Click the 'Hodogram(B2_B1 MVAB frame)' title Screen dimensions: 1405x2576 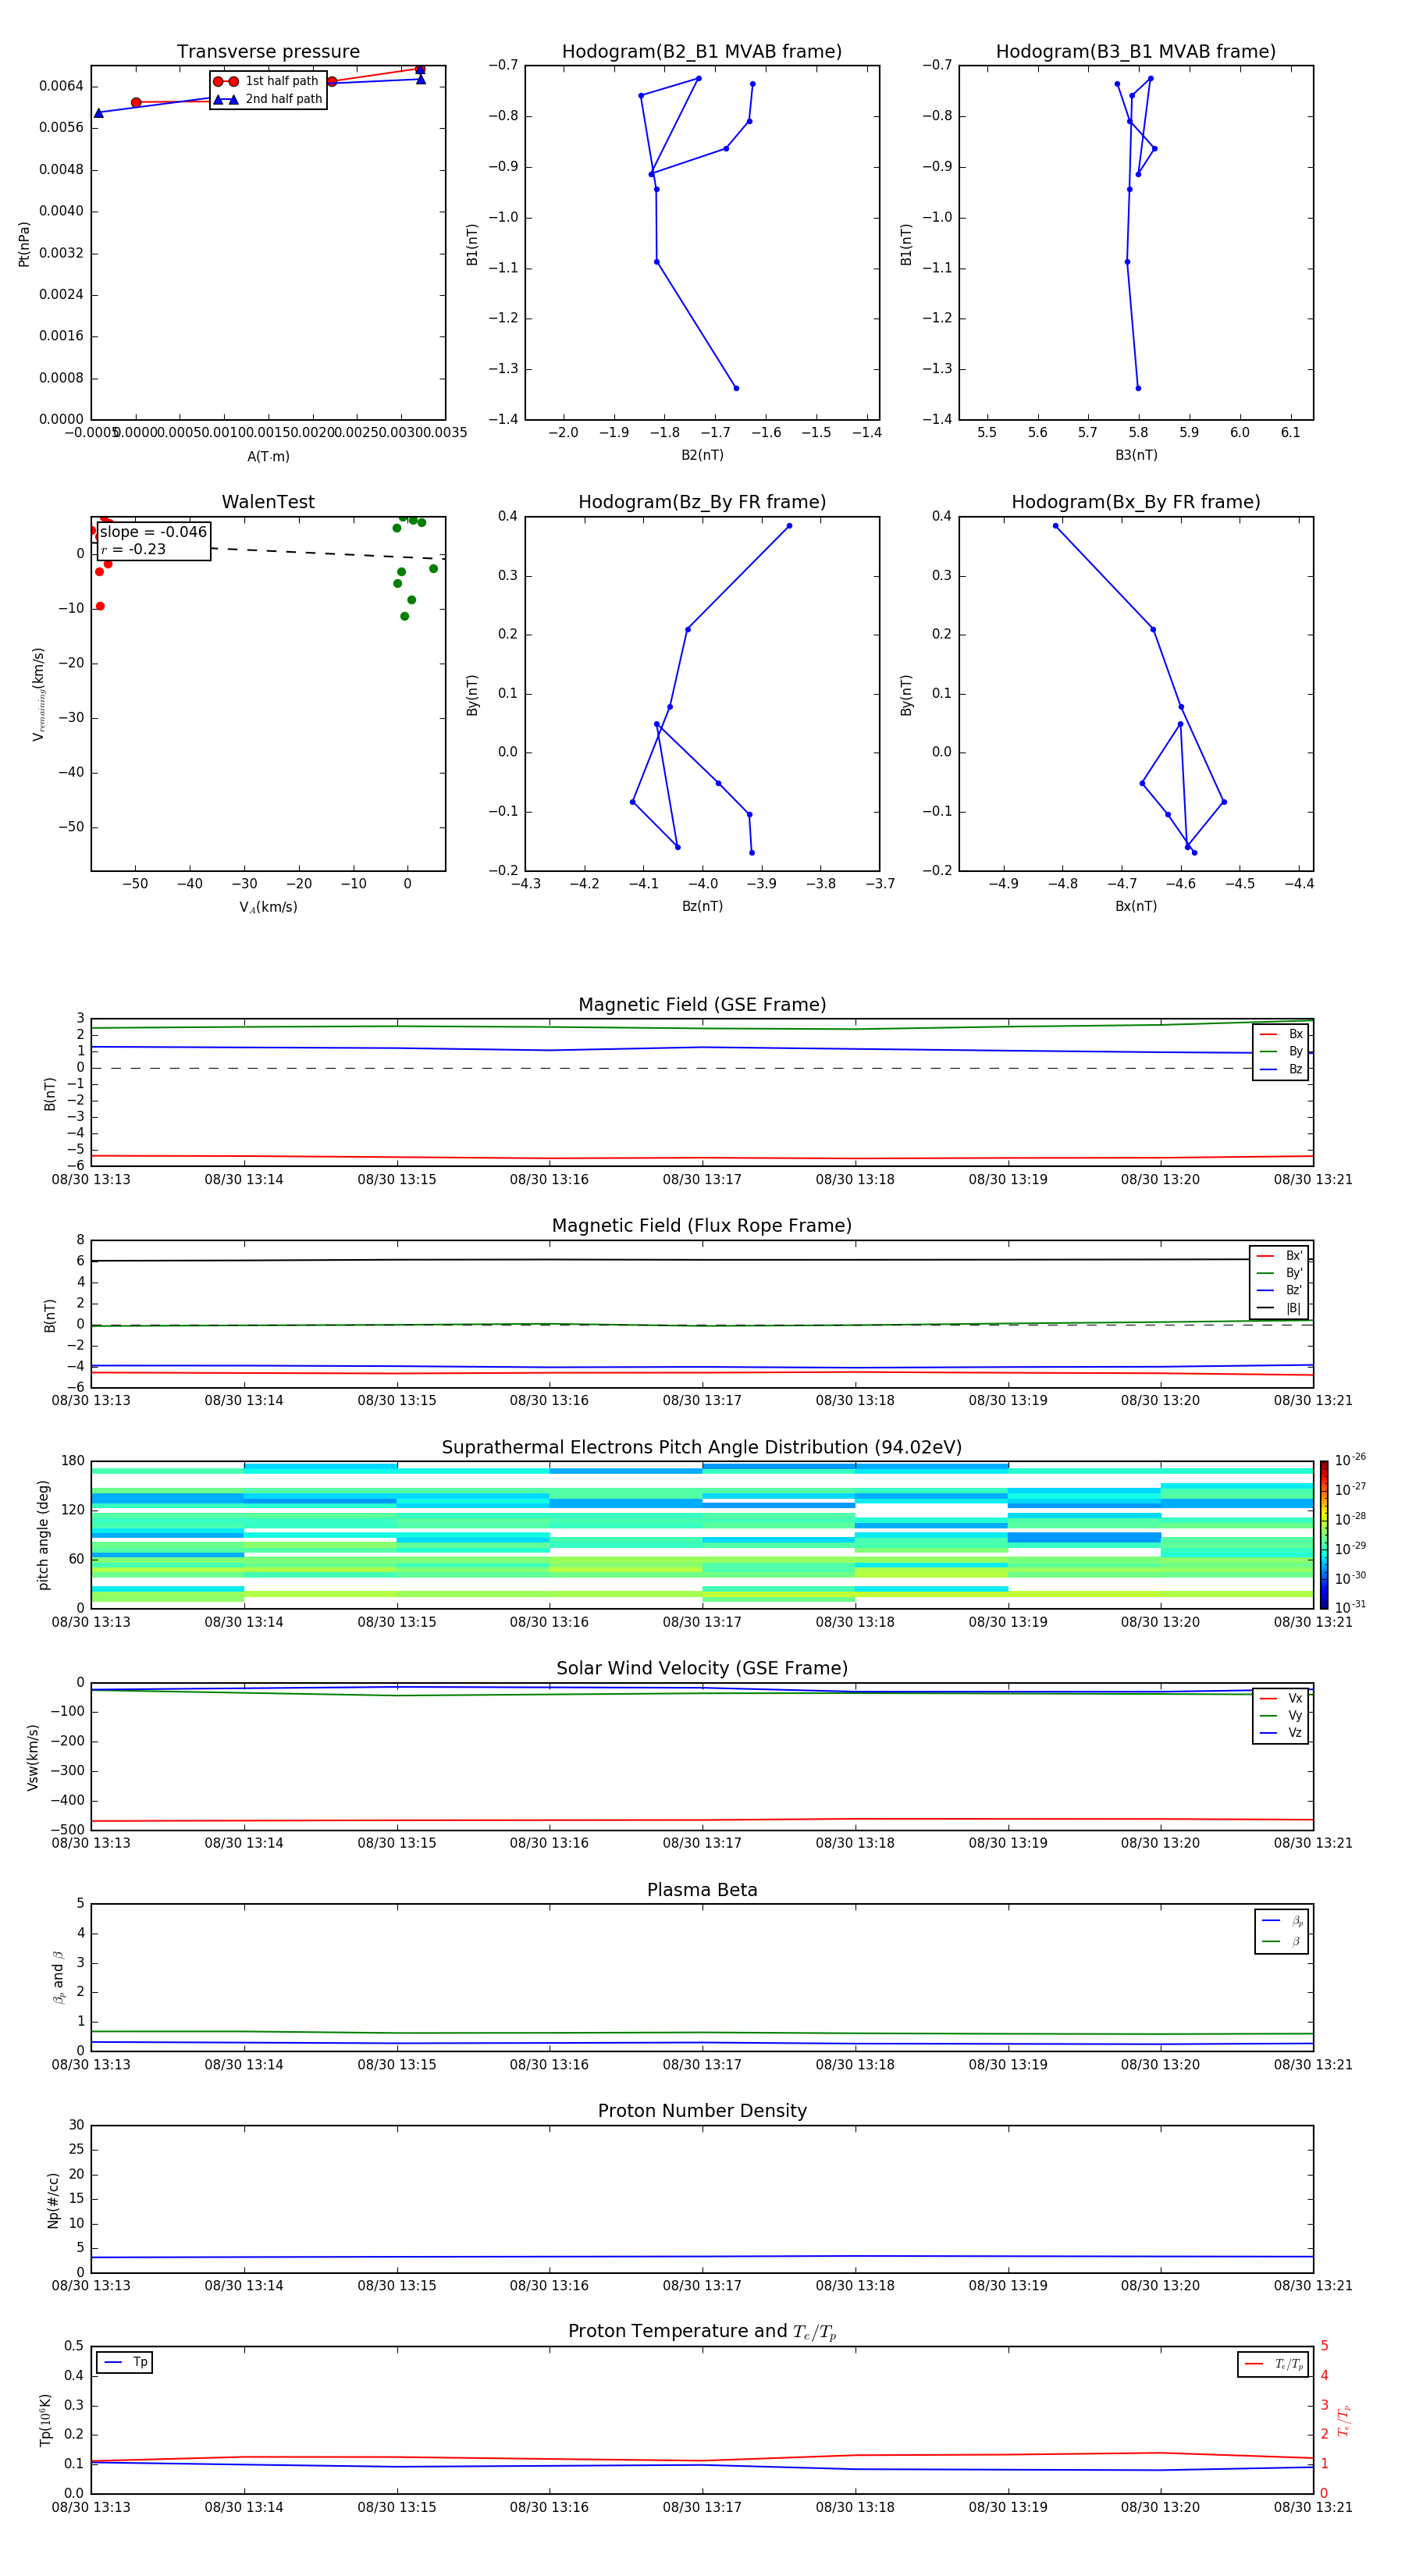(x=702, y=52)
